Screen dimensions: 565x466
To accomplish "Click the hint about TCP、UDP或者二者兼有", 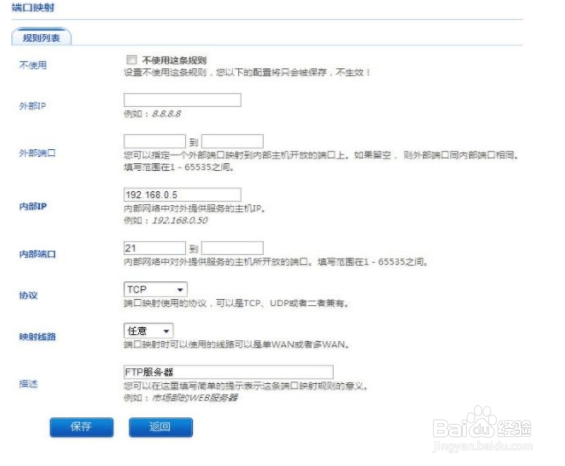I will (236, 303).
